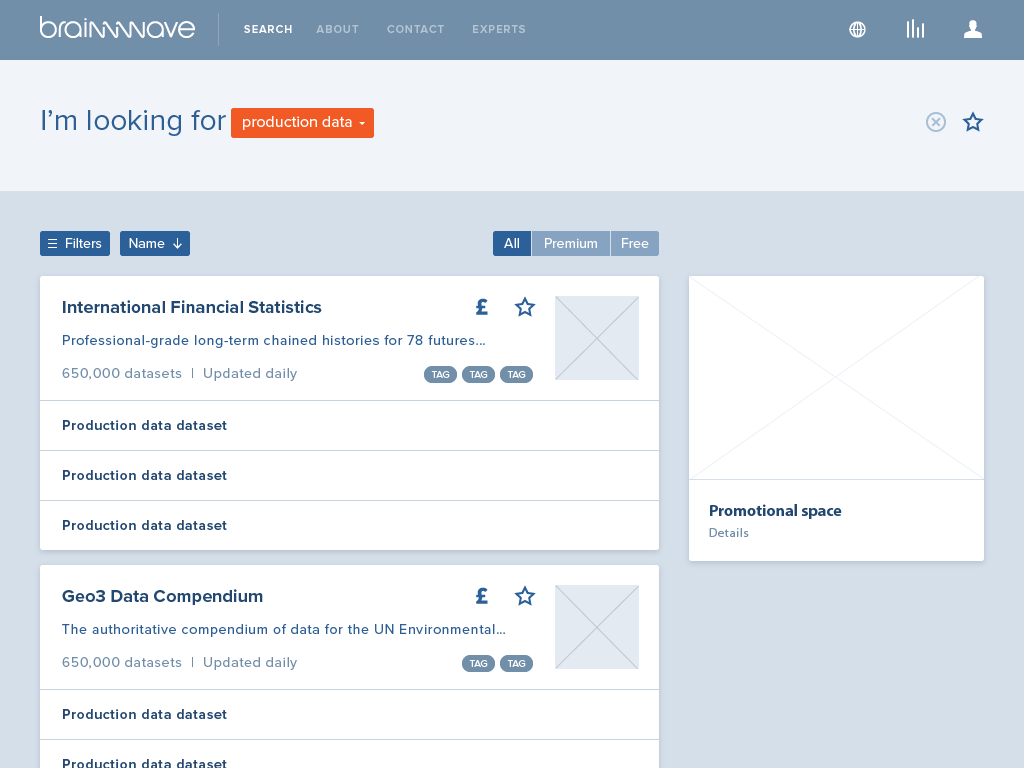Viewport: 1024px width, 768px height.
Task: Click last TAG on Geo3 Data Compendium
Action: (x=517, y=664)
